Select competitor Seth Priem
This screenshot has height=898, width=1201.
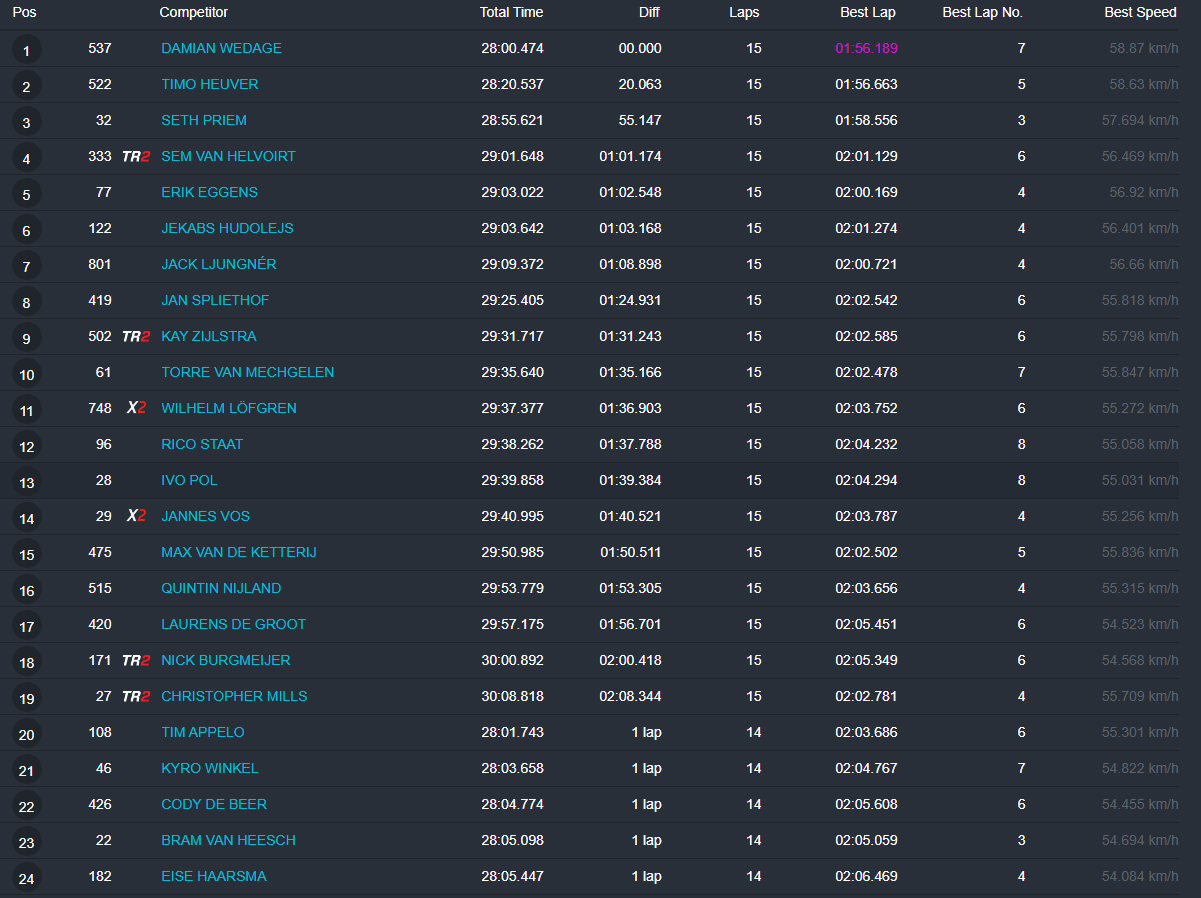[x=203, y=120]
